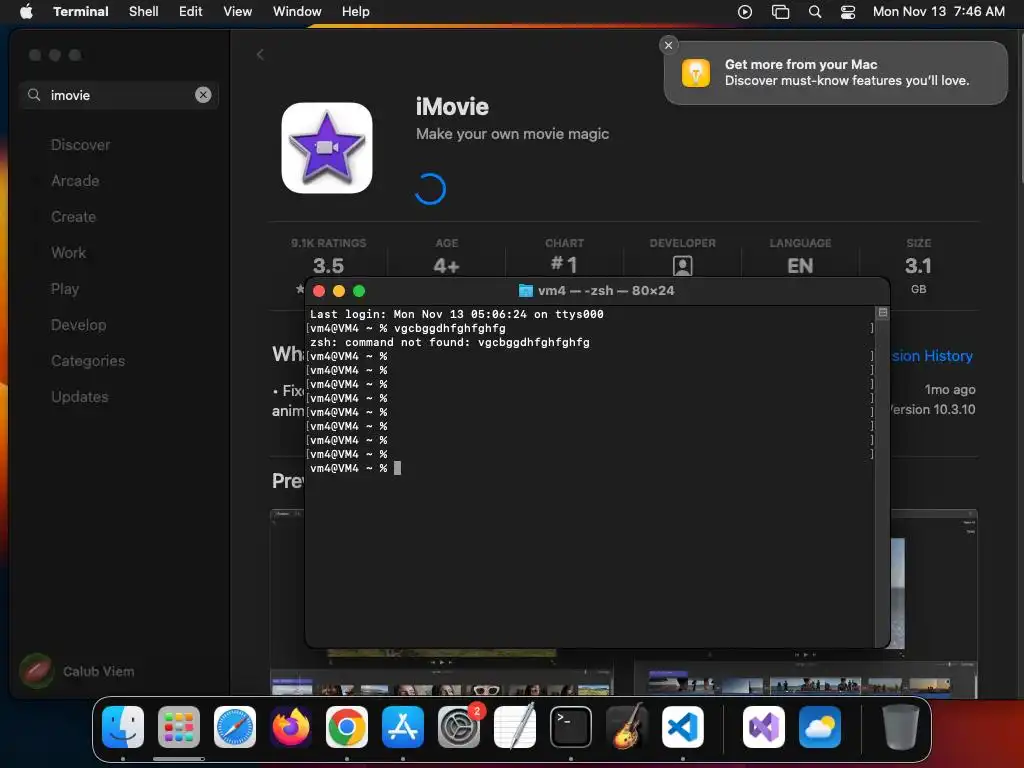
Task: Open the Stage Manager menu bar icon
Action: pos(780,11)
